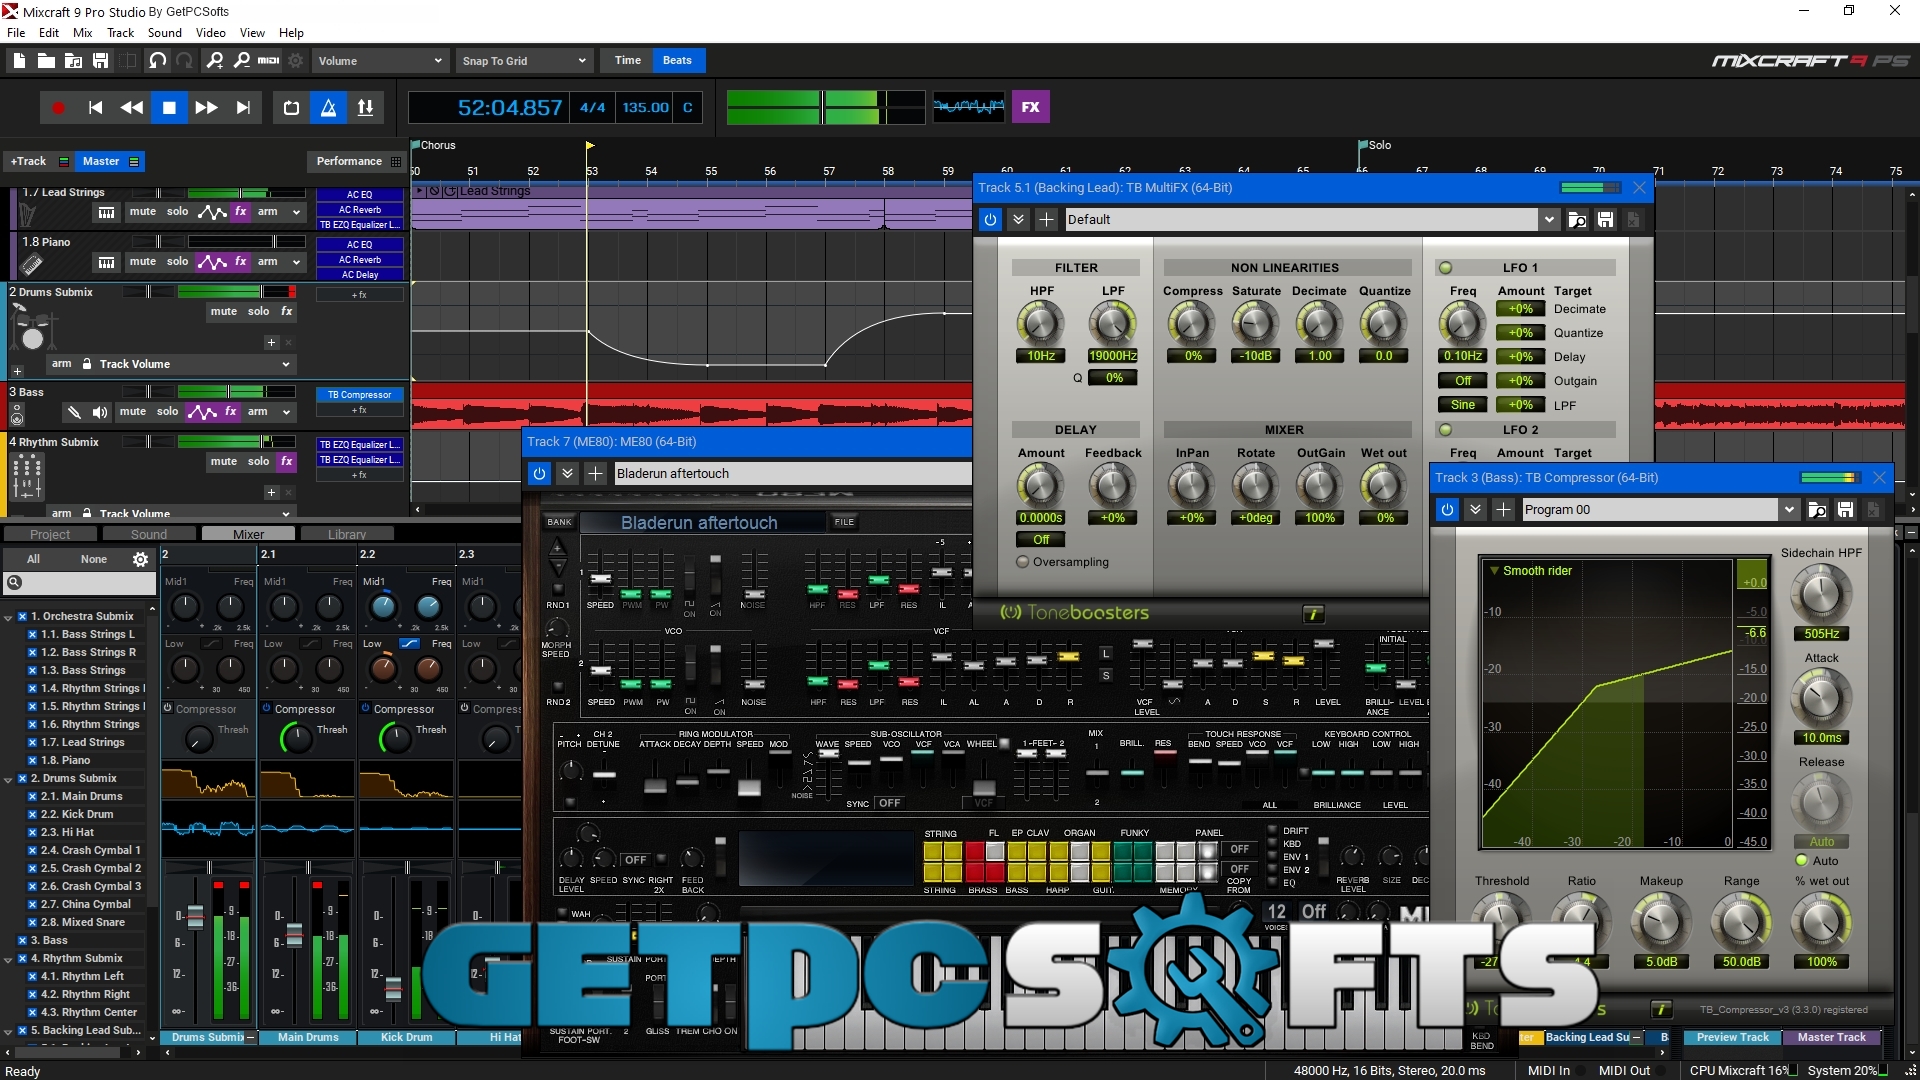The image size is (1920, 1080).
Task: Enable the Oversampling option in TB MultiFX
Action: point(1022,562)
